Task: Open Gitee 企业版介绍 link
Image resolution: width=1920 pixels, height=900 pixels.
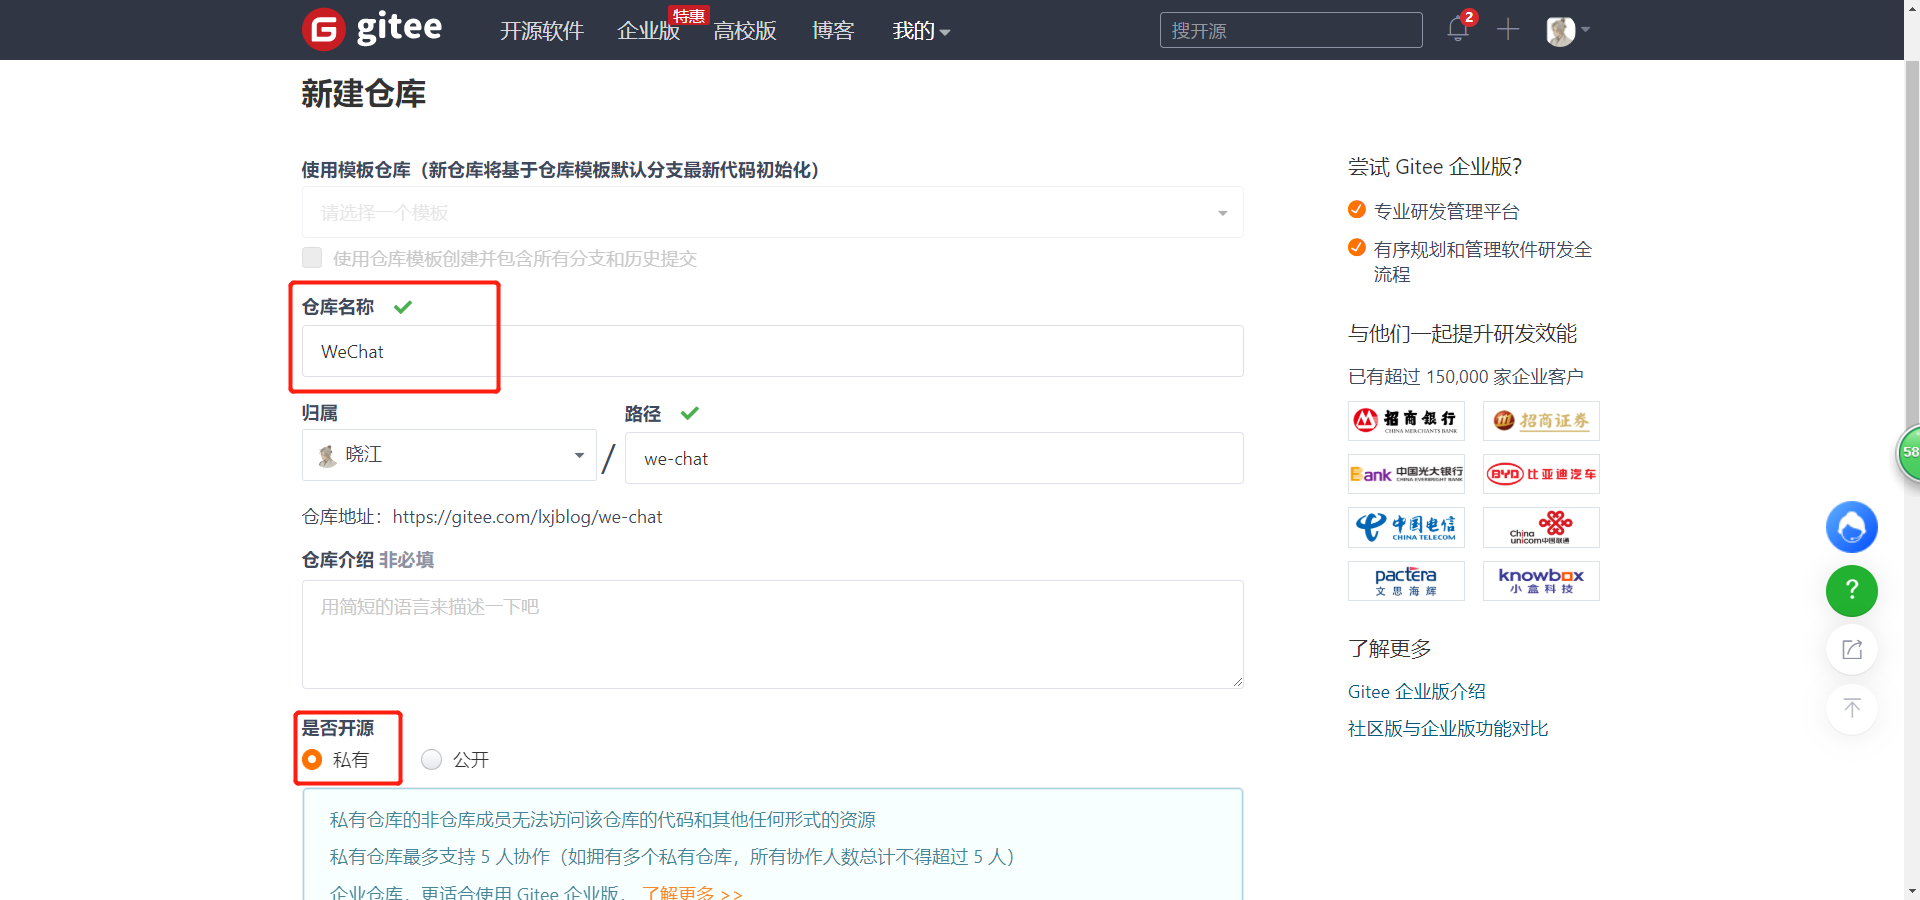Action: coord(1417,692)
